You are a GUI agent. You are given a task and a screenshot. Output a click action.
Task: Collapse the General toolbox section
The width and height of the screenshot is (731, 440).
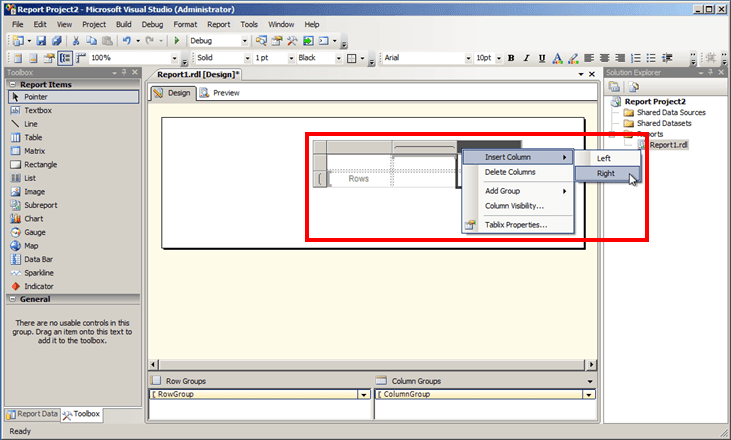click(13, 299)
